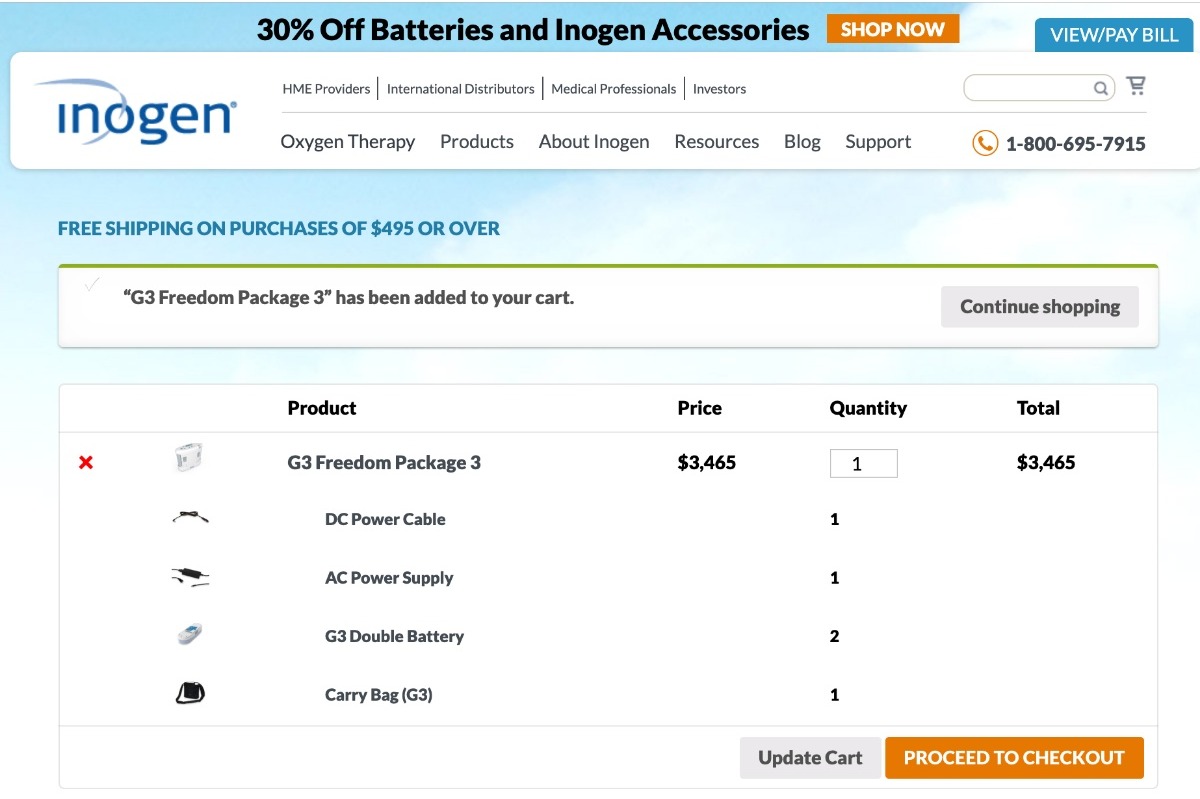
Task: Click the $3,465 value under Price
Action: 707,463
